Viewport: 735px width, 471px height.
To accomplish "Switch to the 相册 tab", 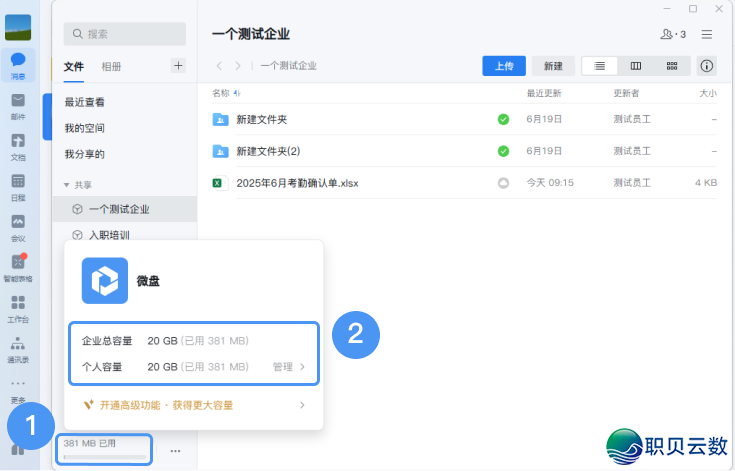I will (x=111, y=67).
